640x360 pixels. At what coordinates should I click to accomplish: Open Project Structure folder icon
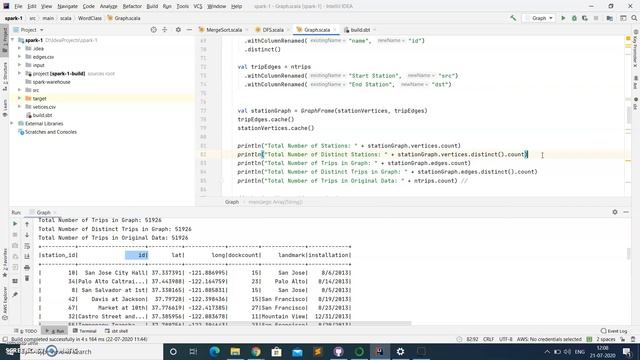click(x=609, y=18)
